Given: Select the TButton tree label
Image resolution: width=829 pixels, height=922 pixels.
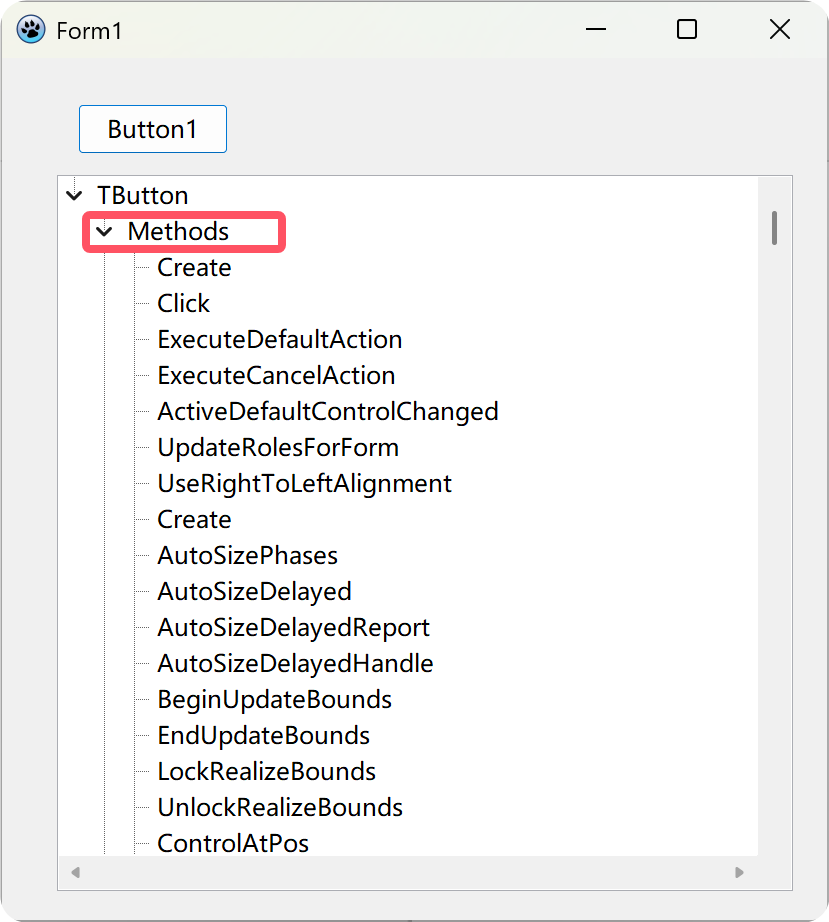Looking at the screenshot, I should 143,195.
